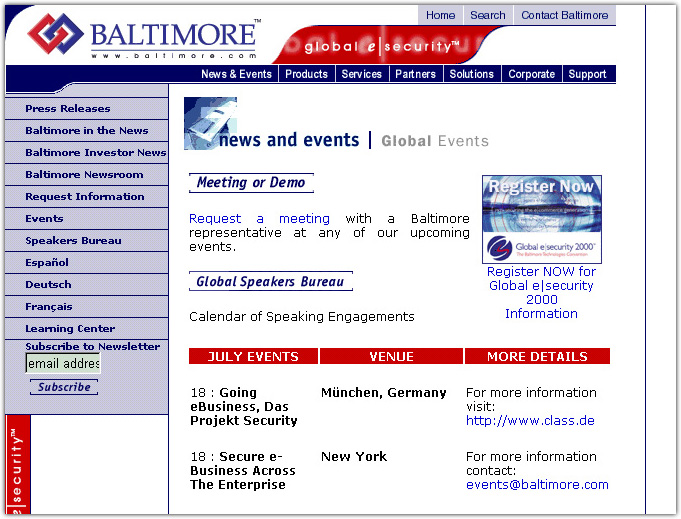The width and height of the screenshot is (681, 519).
Task: Open the Home link
Action: (440, 15)
